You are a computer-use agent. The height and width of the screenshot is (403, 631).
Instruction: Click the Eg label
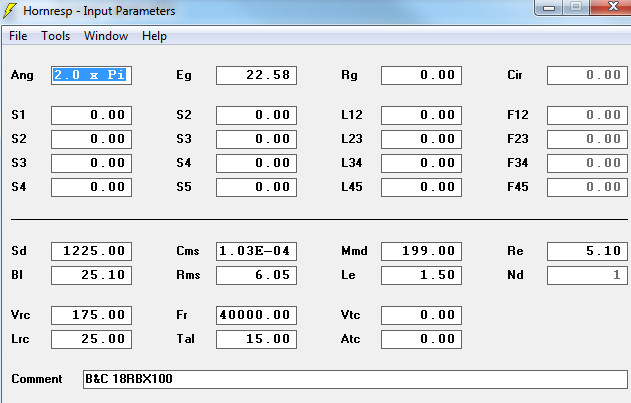click(184, 75)
